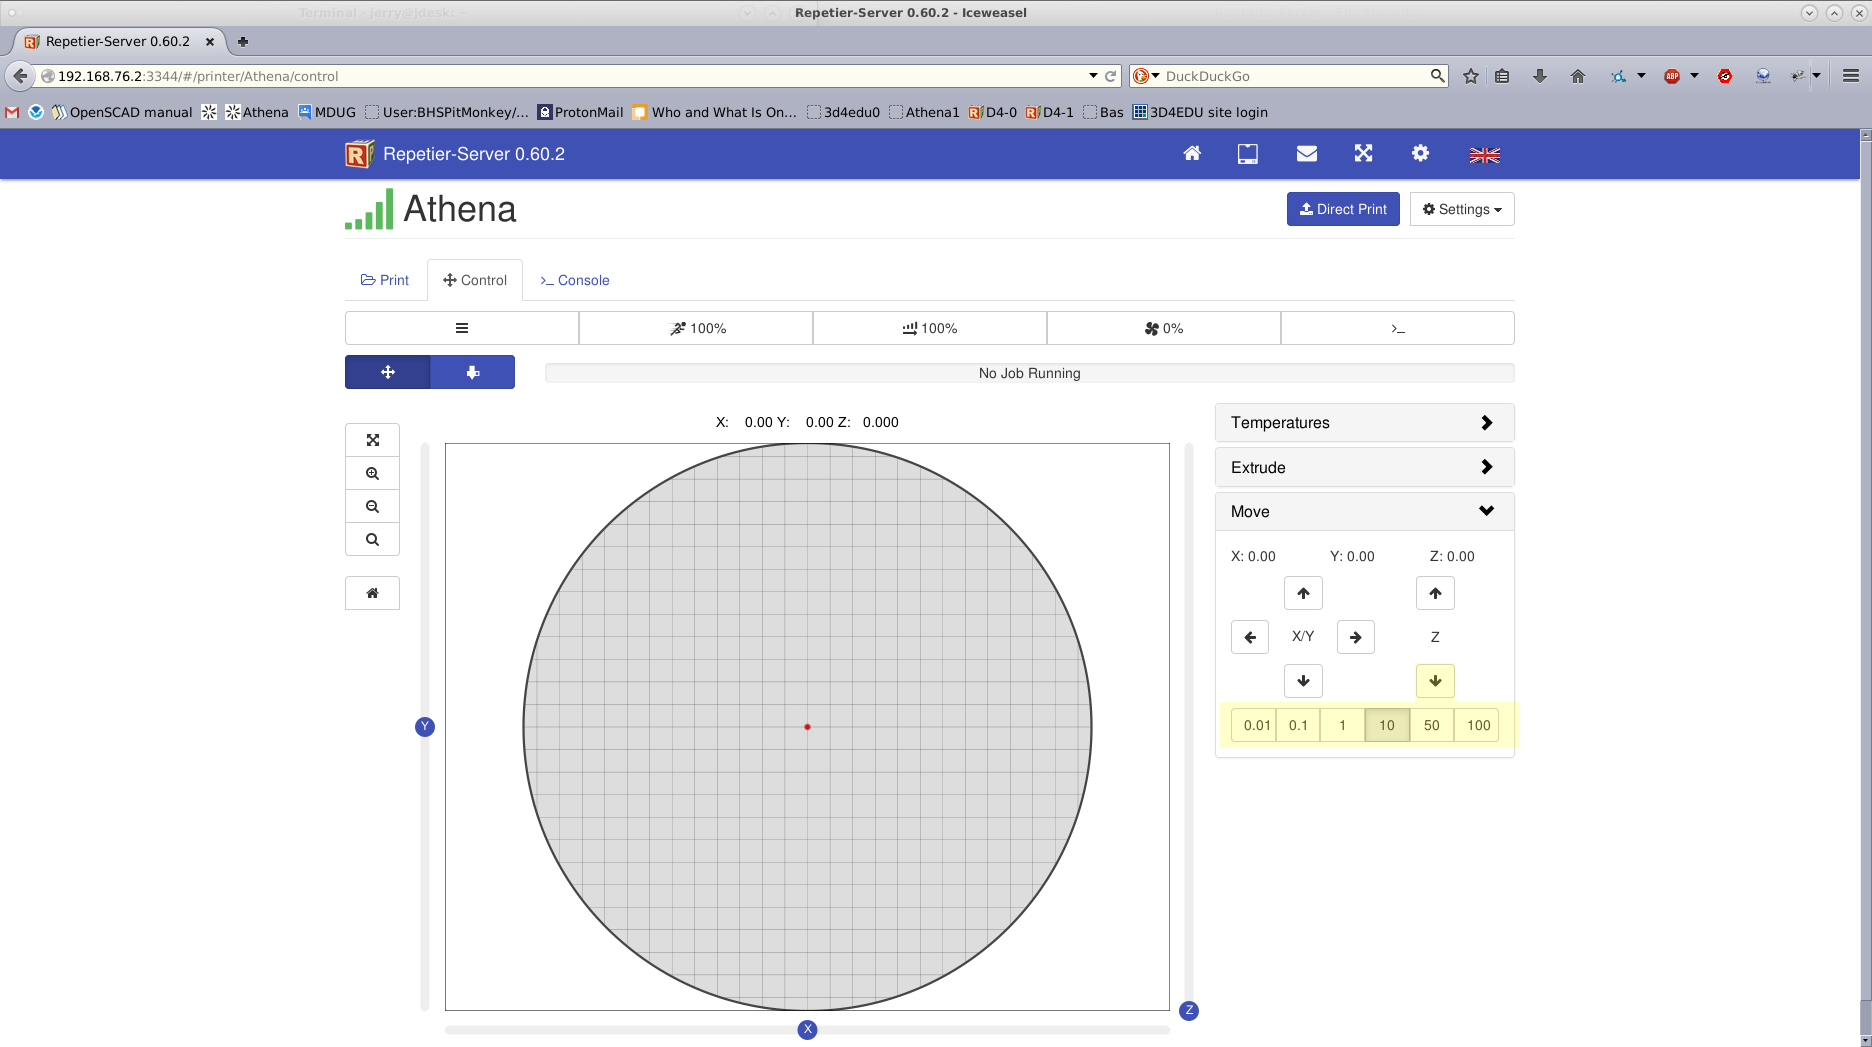
Task: Switch to the Print tab
Action: tap(385, 280)
